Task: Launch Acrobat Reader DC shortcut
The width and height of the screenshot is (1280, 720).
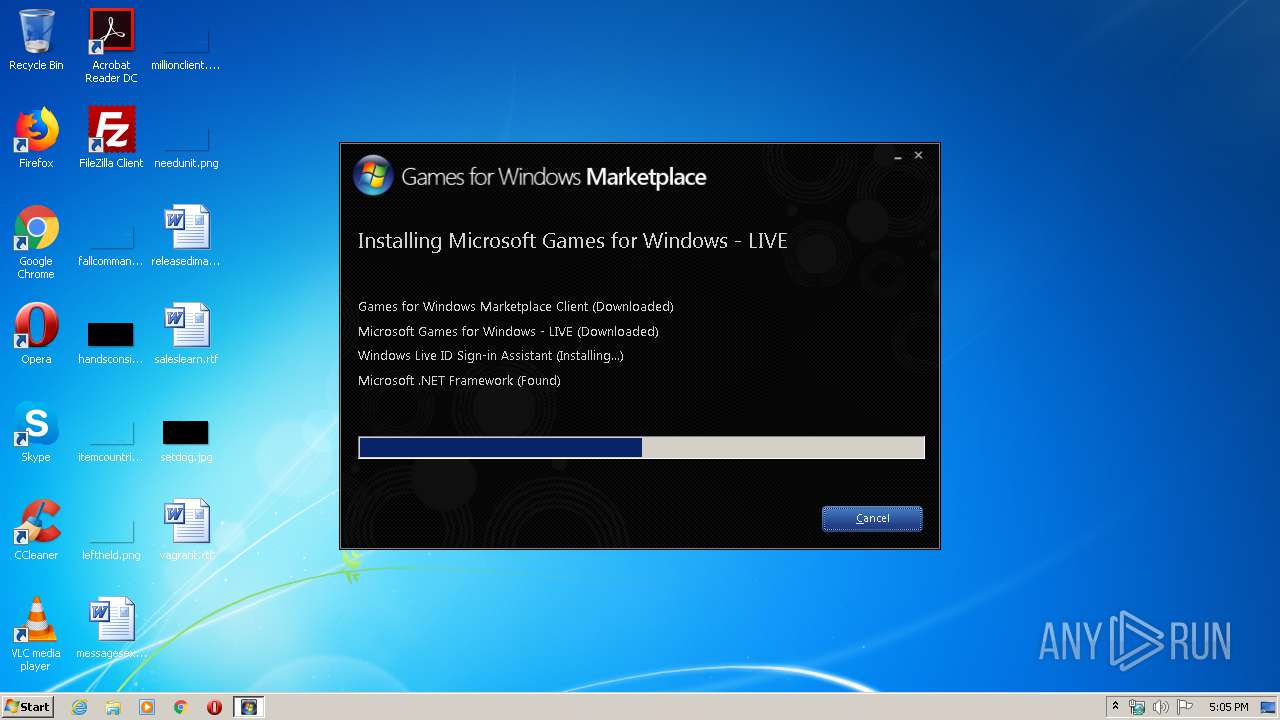Action: tap(111, 46)
